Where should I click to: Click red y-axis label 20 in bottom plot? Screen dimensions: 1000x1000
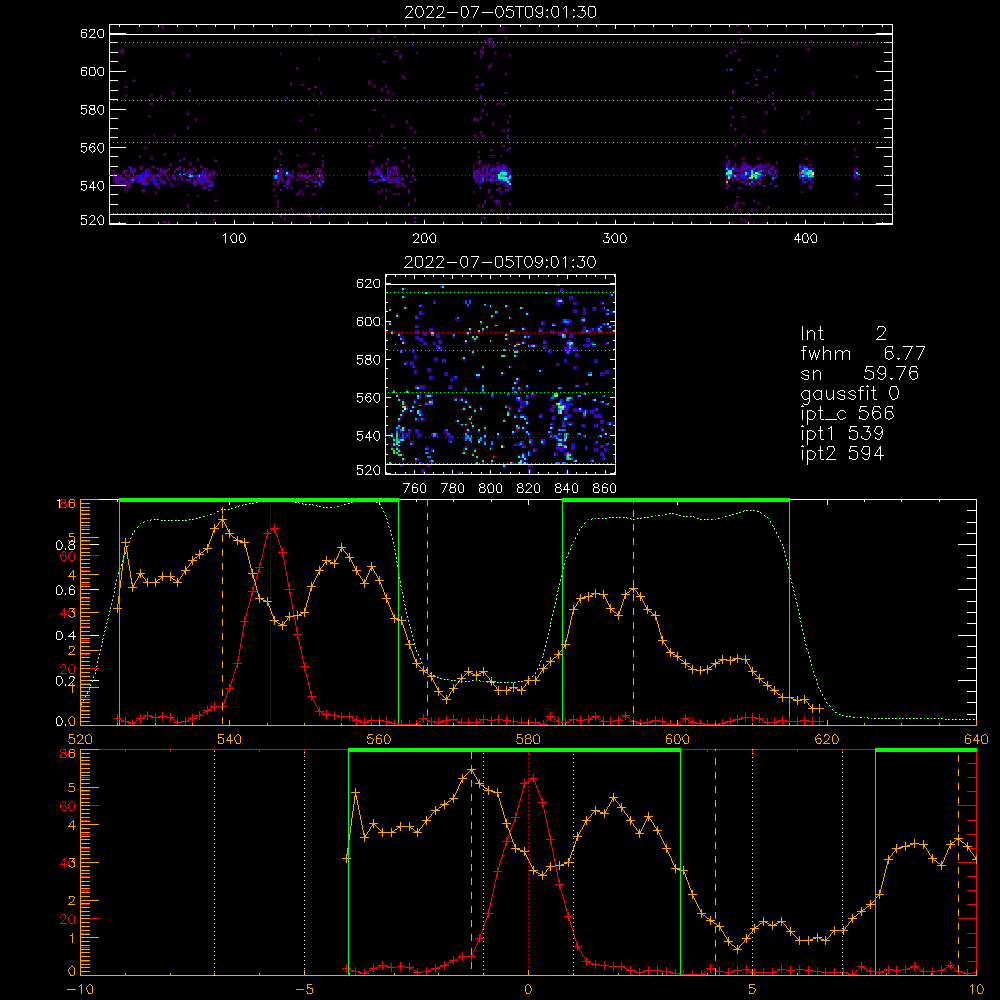[68, 920]
